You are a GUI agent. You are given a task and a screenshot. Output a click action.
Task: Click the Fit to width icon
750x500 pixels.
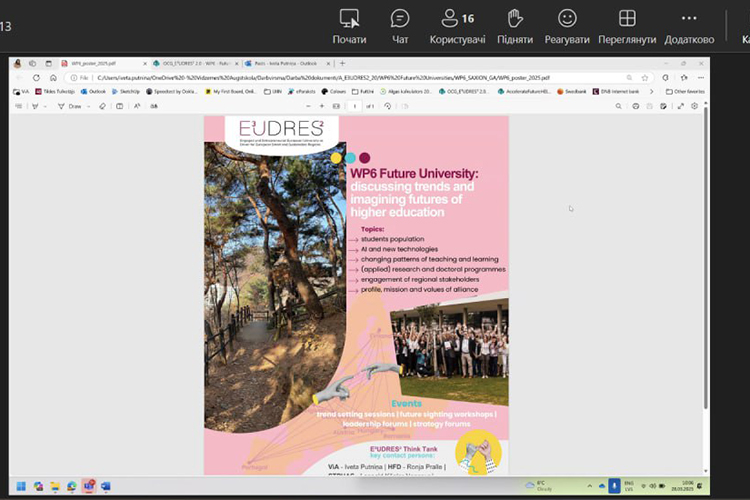pos(336,106)
